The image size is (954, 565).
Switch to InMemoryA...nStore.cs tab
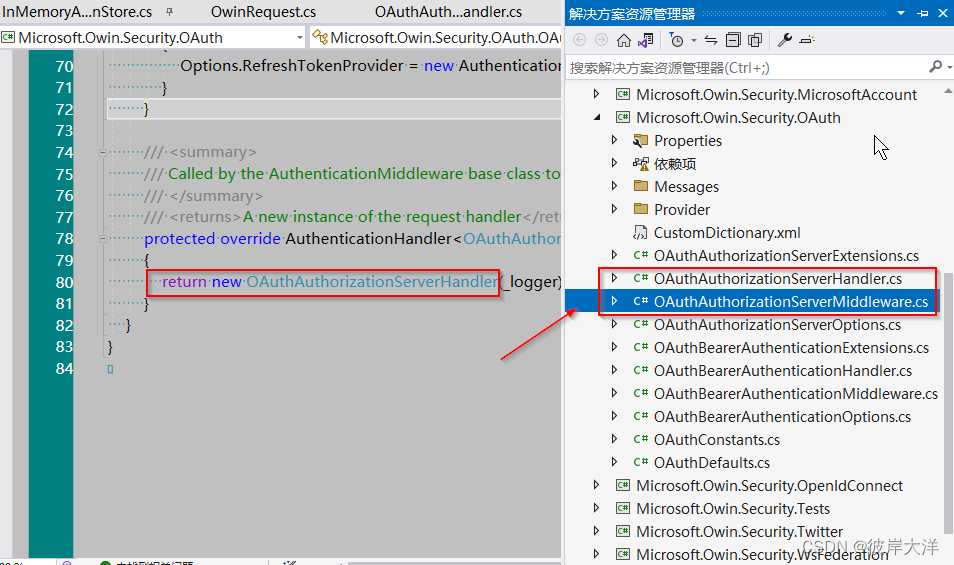pyautogui.click(x=77, y=12)
